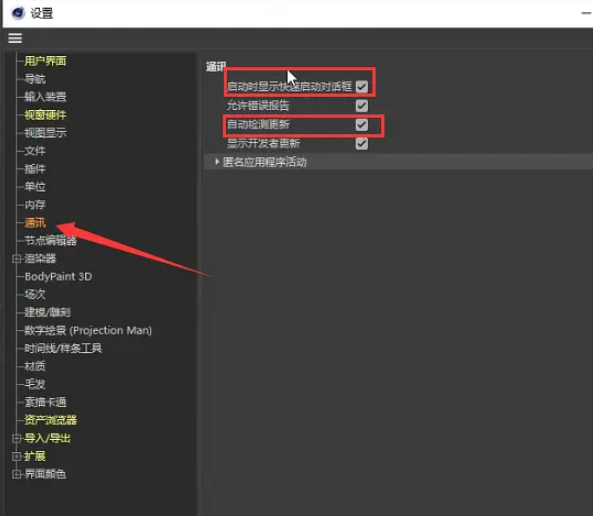Viewport: 593px width, 516px height.
Task: Toggle 自动检测更新 checkbox
Action: [x=362, y=124]
